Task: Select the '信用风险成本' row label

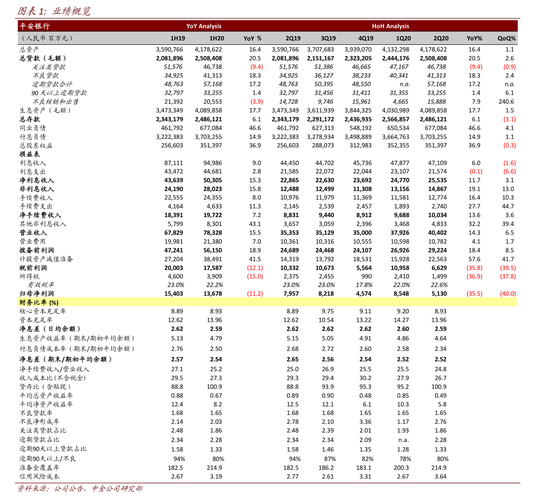Action: 39,476
